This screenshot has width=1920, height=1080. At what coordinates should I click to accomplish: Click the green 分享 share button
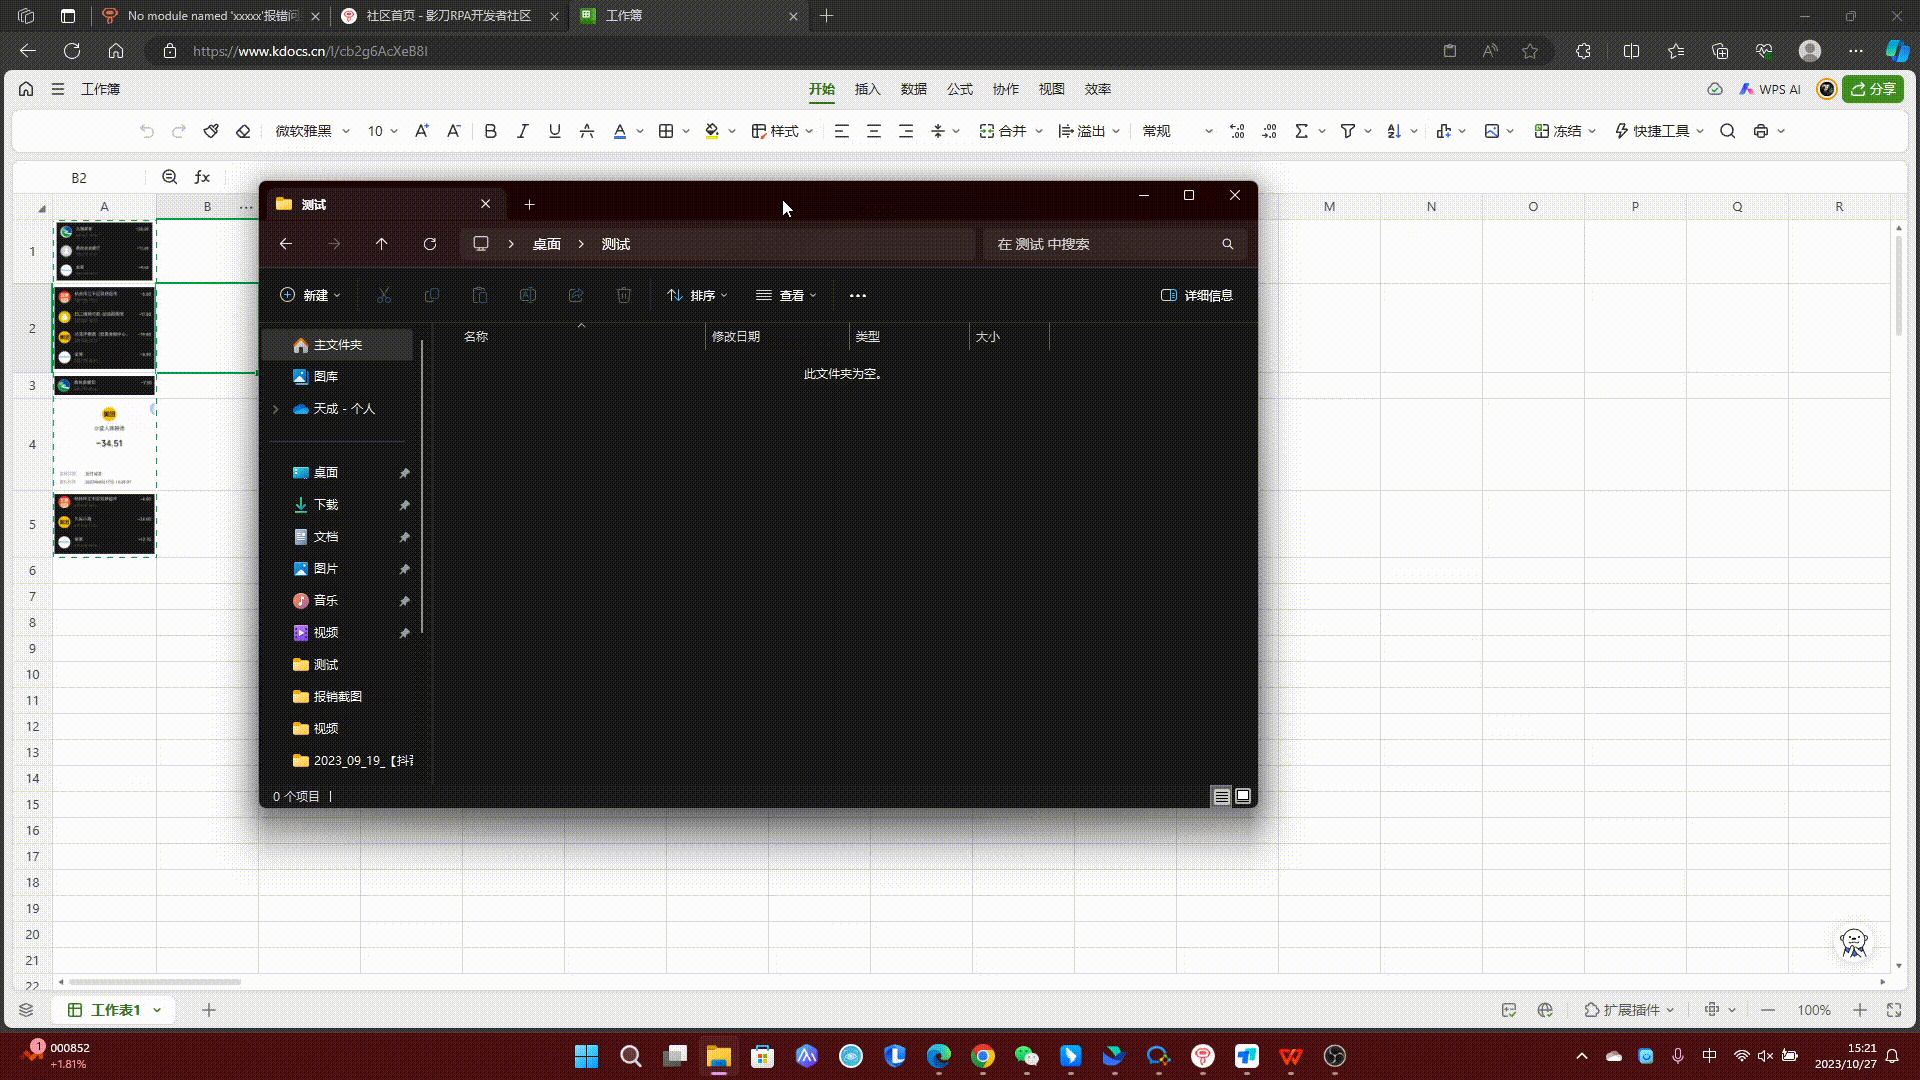point(1873,89)
